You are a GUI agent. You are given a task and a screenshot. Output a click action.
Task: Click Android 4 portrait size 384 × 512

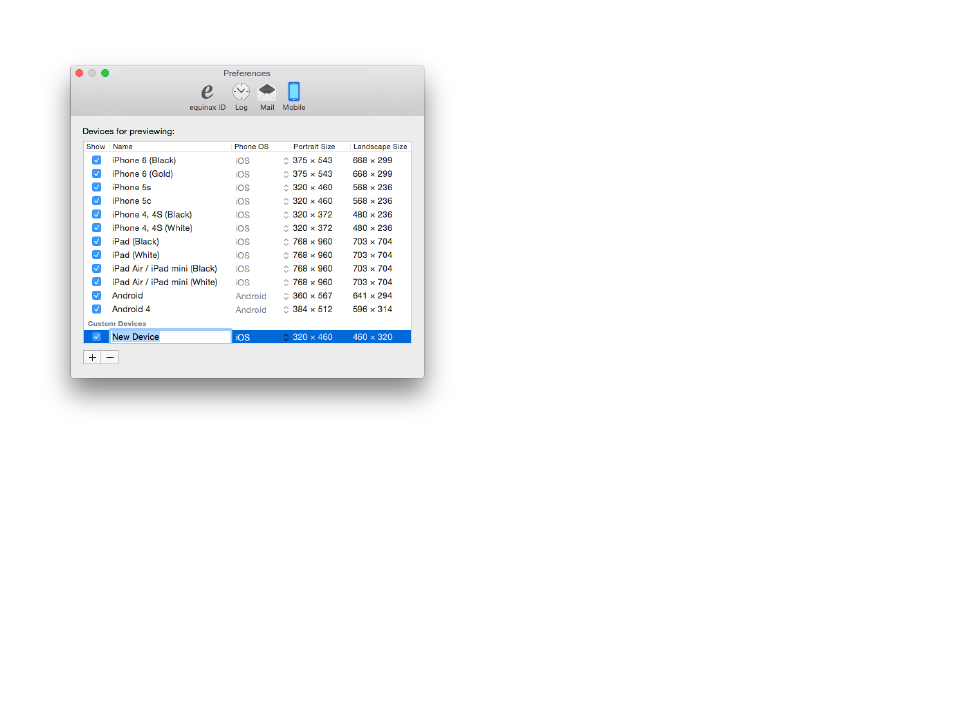click(x=312, y=309)
